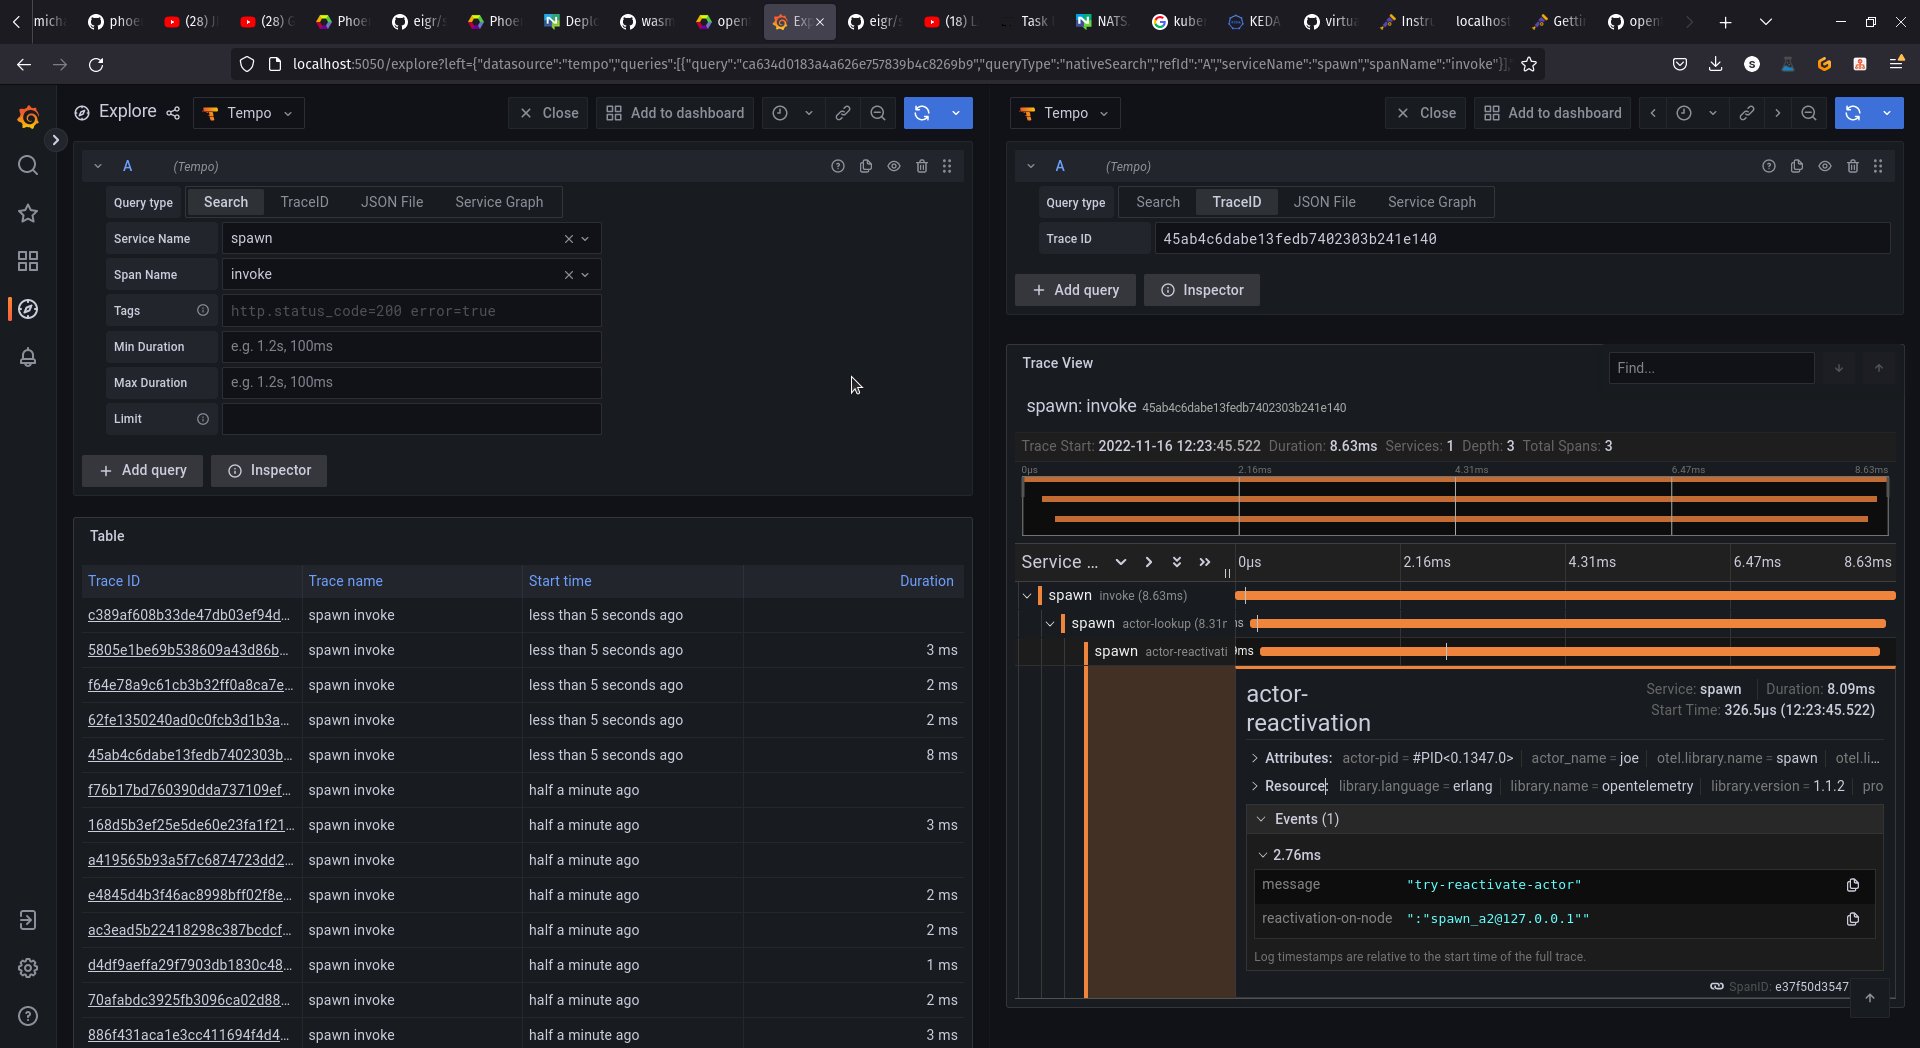Delete query A in right pane
1920x1048 pixels.
coord(1853,166)
